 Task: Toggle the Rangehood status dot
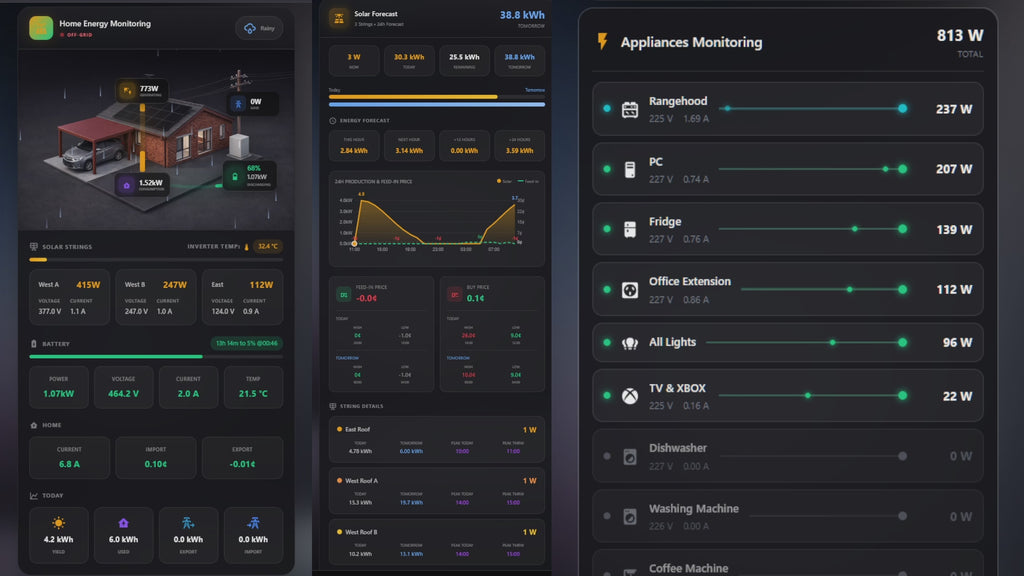607,109
